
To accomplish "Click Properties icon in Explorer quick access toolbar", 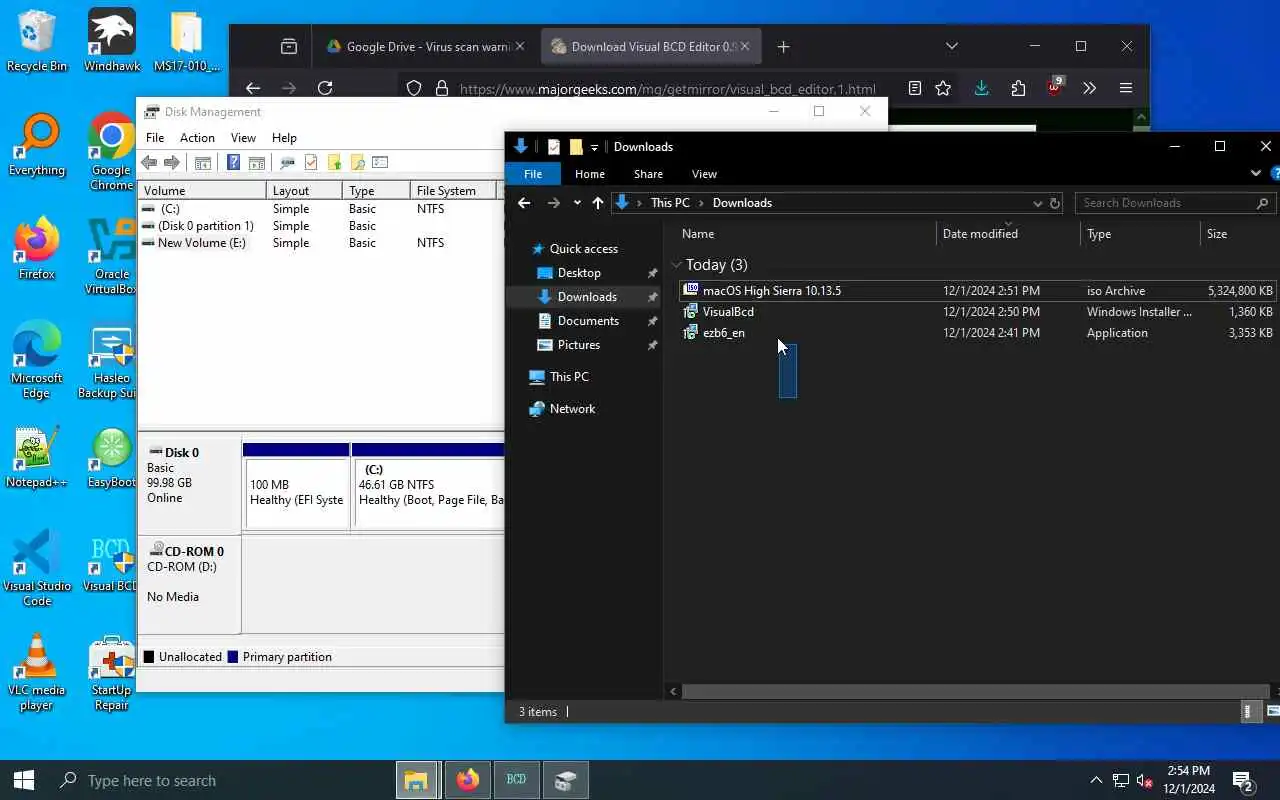I will [x=553, y=147].
